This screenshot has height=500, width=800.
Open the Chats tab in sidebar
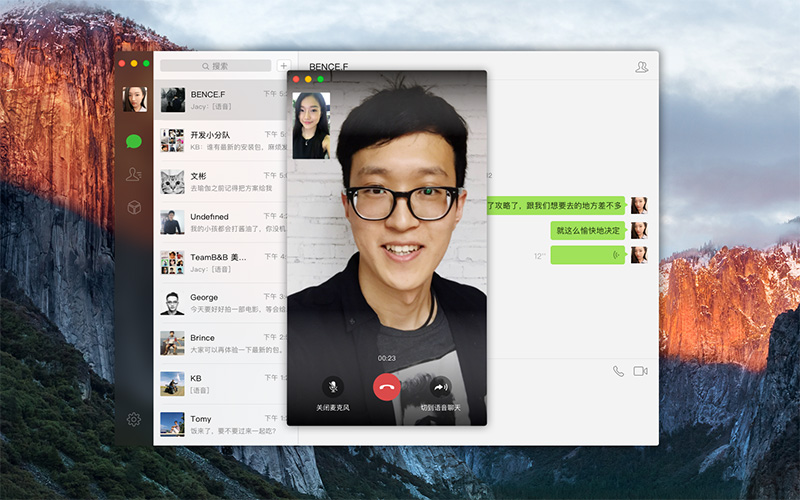[133, 142]
